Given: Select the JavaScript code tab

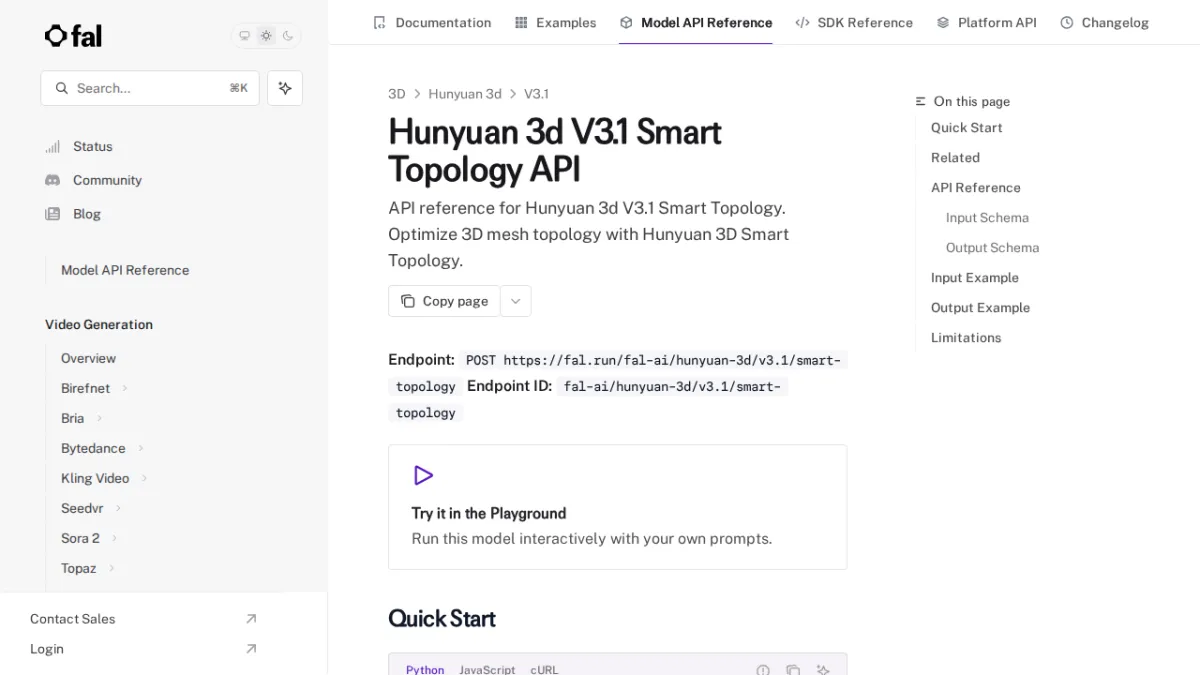Looking at the screenshot, I should (487, 670).
